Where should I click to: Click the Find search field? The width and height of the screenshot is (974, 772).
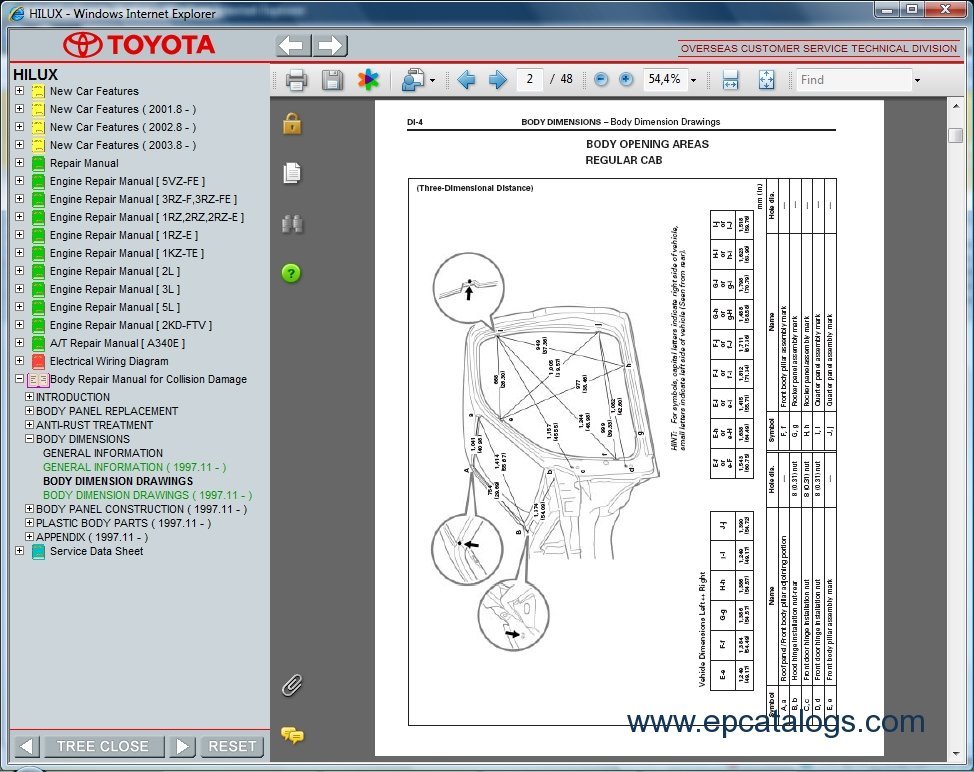[x=854, y=79]
